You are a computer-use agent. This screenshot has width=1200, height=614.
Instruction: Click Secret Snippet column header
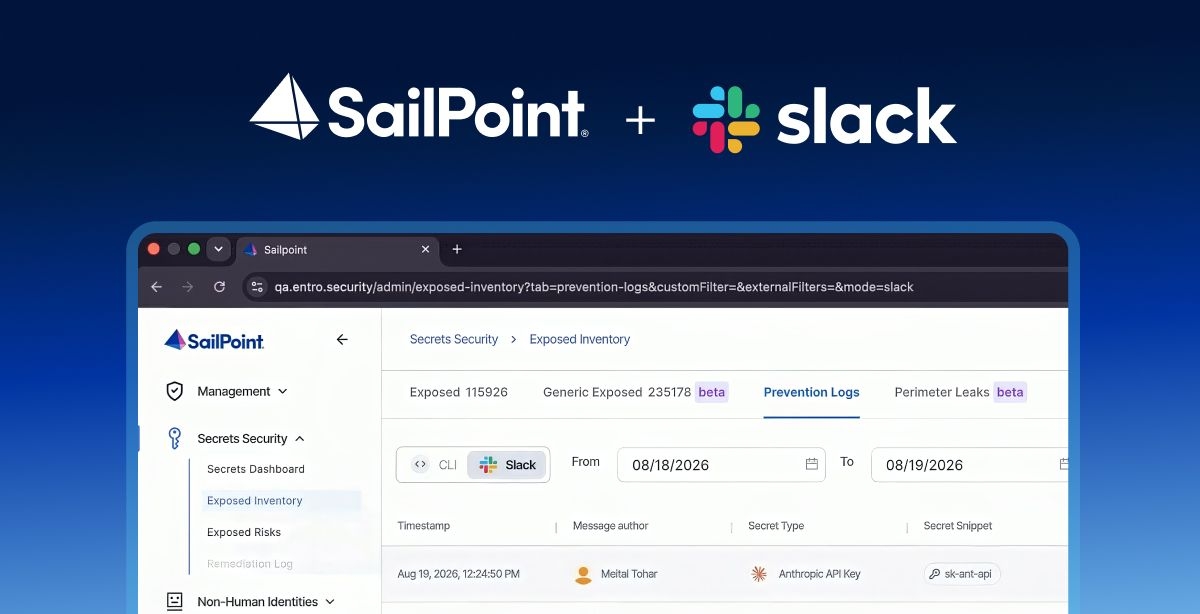tap(958, 526)
